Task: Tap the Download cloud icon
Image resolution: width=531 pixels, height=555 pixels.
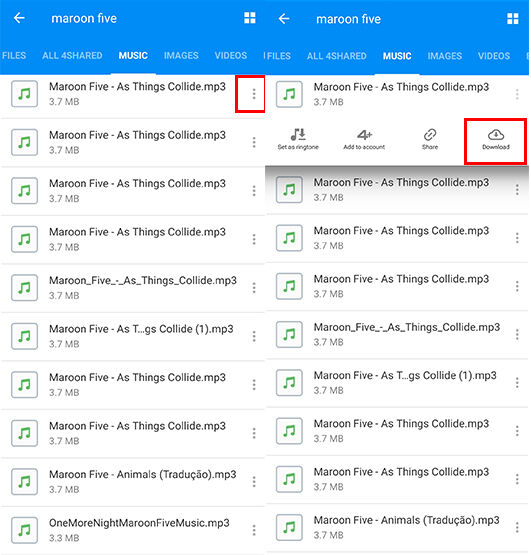Action: (x=496, y=135)
